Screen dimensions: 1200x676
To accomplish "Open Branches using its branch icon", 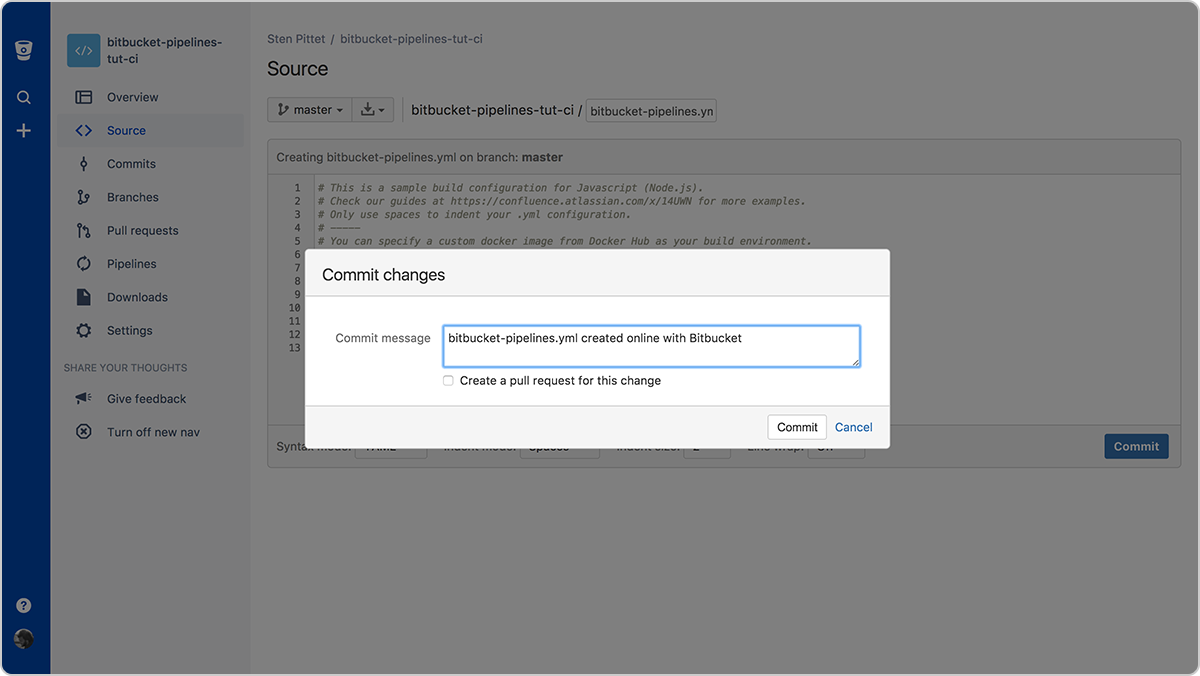I will pyautogui.click(x=83, y=197).
